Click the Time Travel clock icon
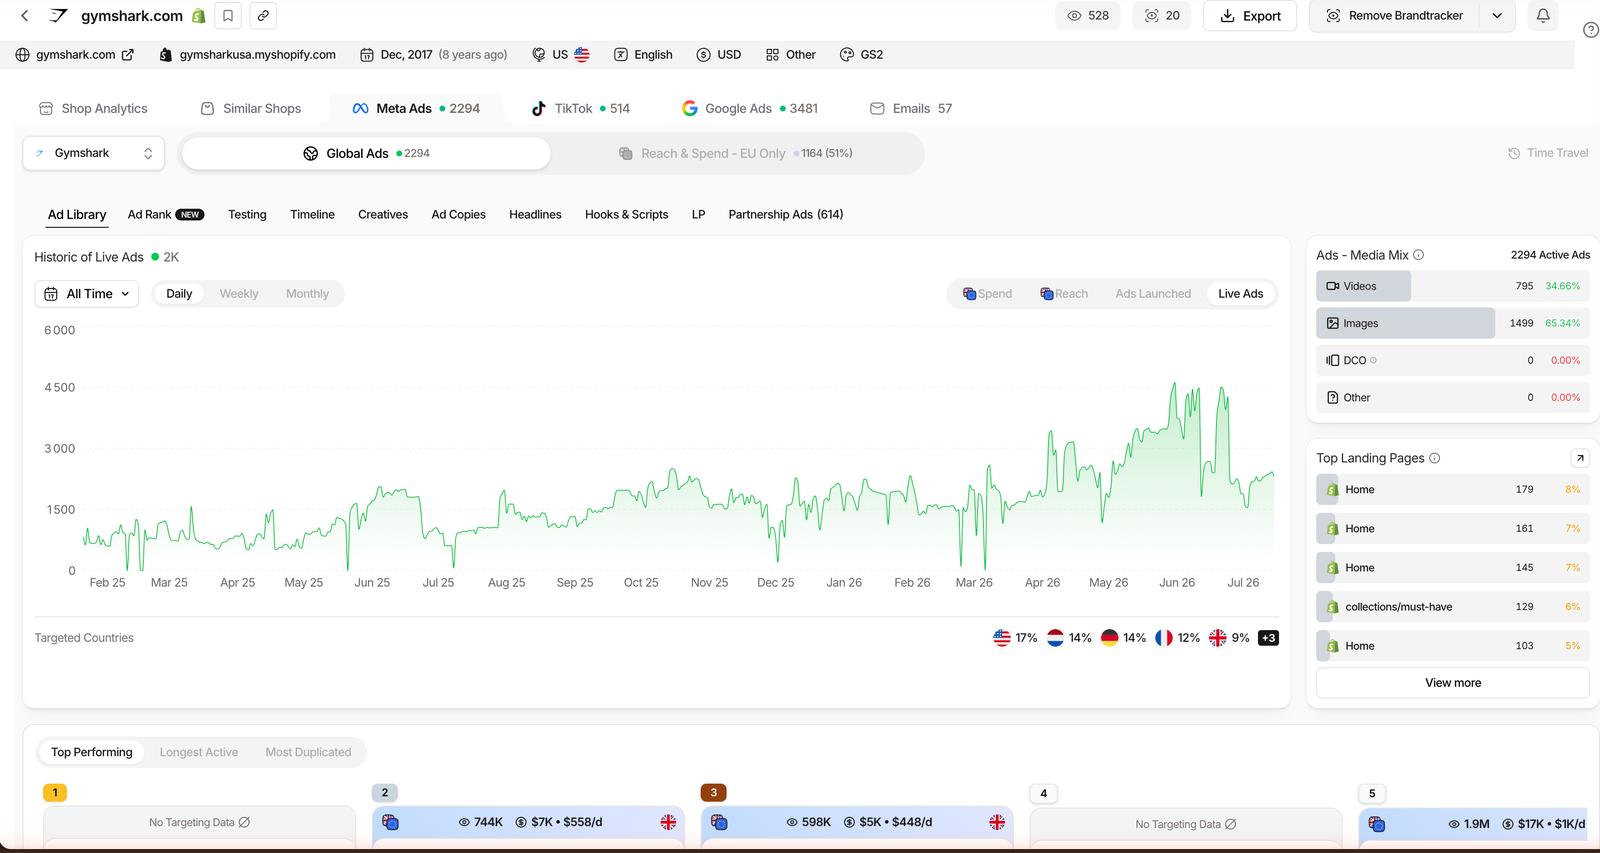Screen dimensions: 1600x853 (1514, 153)
